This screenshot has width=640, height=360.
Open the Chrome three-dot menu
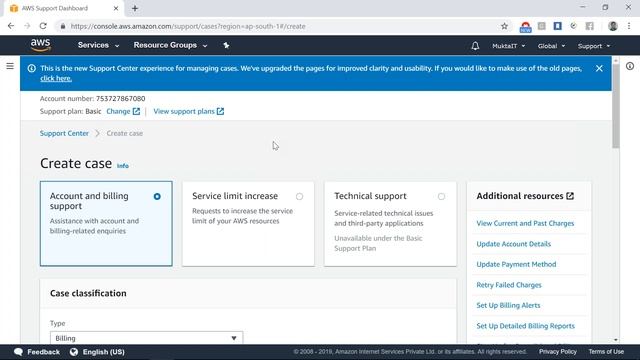[x=629, y=26]
